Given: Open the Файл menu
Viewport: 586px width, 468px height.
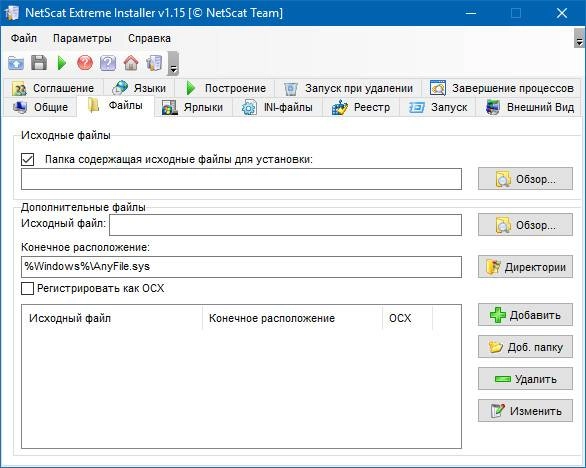Looking at the screenshot, I should coord(24,38).
